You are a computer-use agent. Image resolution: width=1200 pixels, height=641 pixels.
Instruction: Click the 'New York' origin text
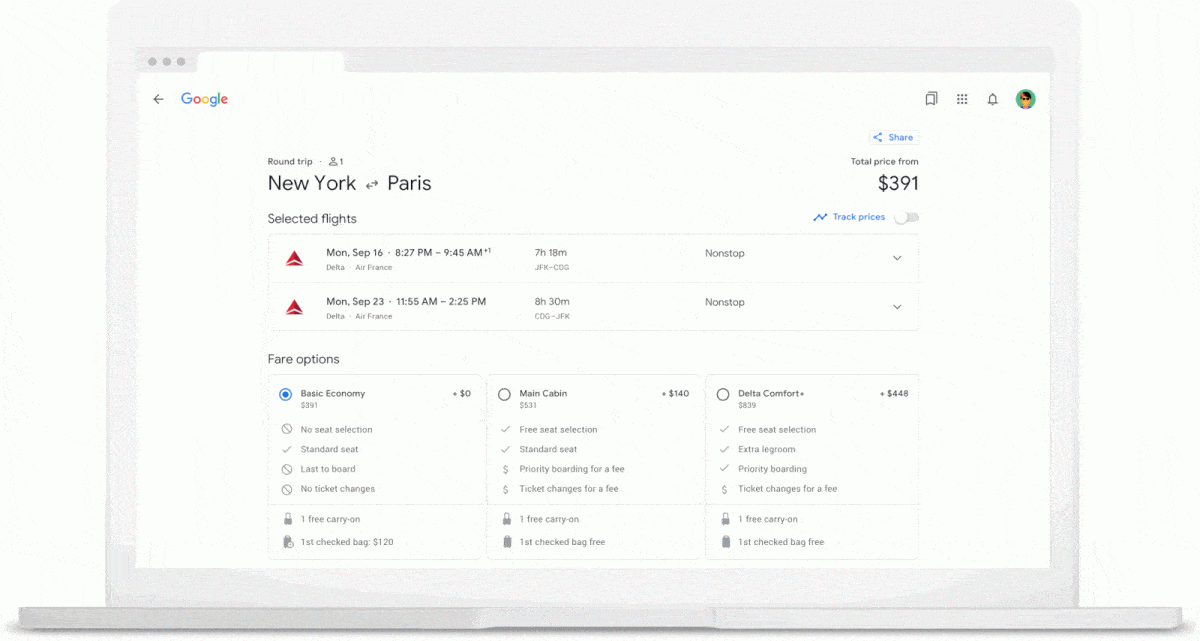312,184
